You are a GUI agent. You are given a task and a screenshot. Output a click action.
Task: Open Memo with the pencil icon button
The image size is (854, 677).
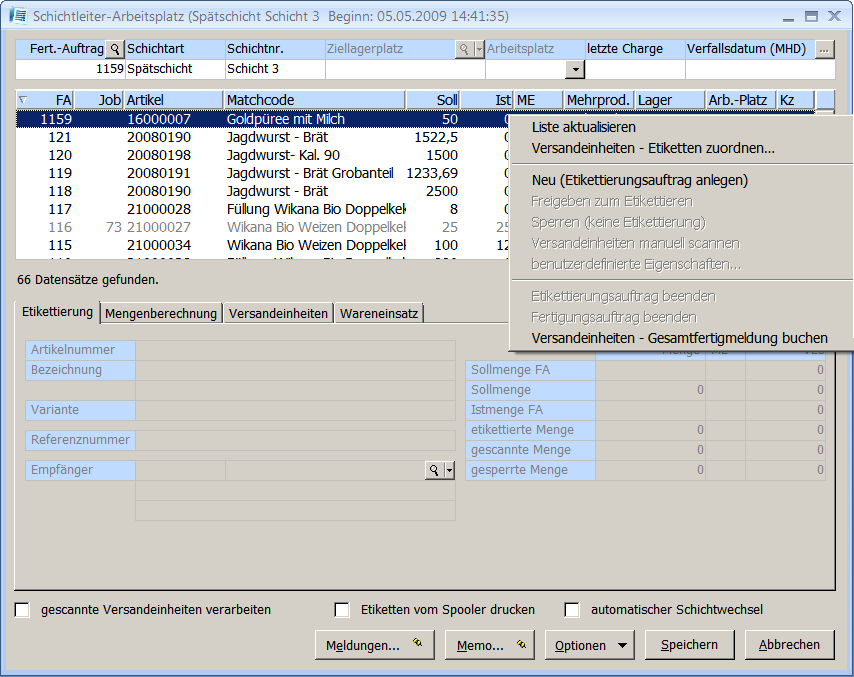tap(489, 645)
